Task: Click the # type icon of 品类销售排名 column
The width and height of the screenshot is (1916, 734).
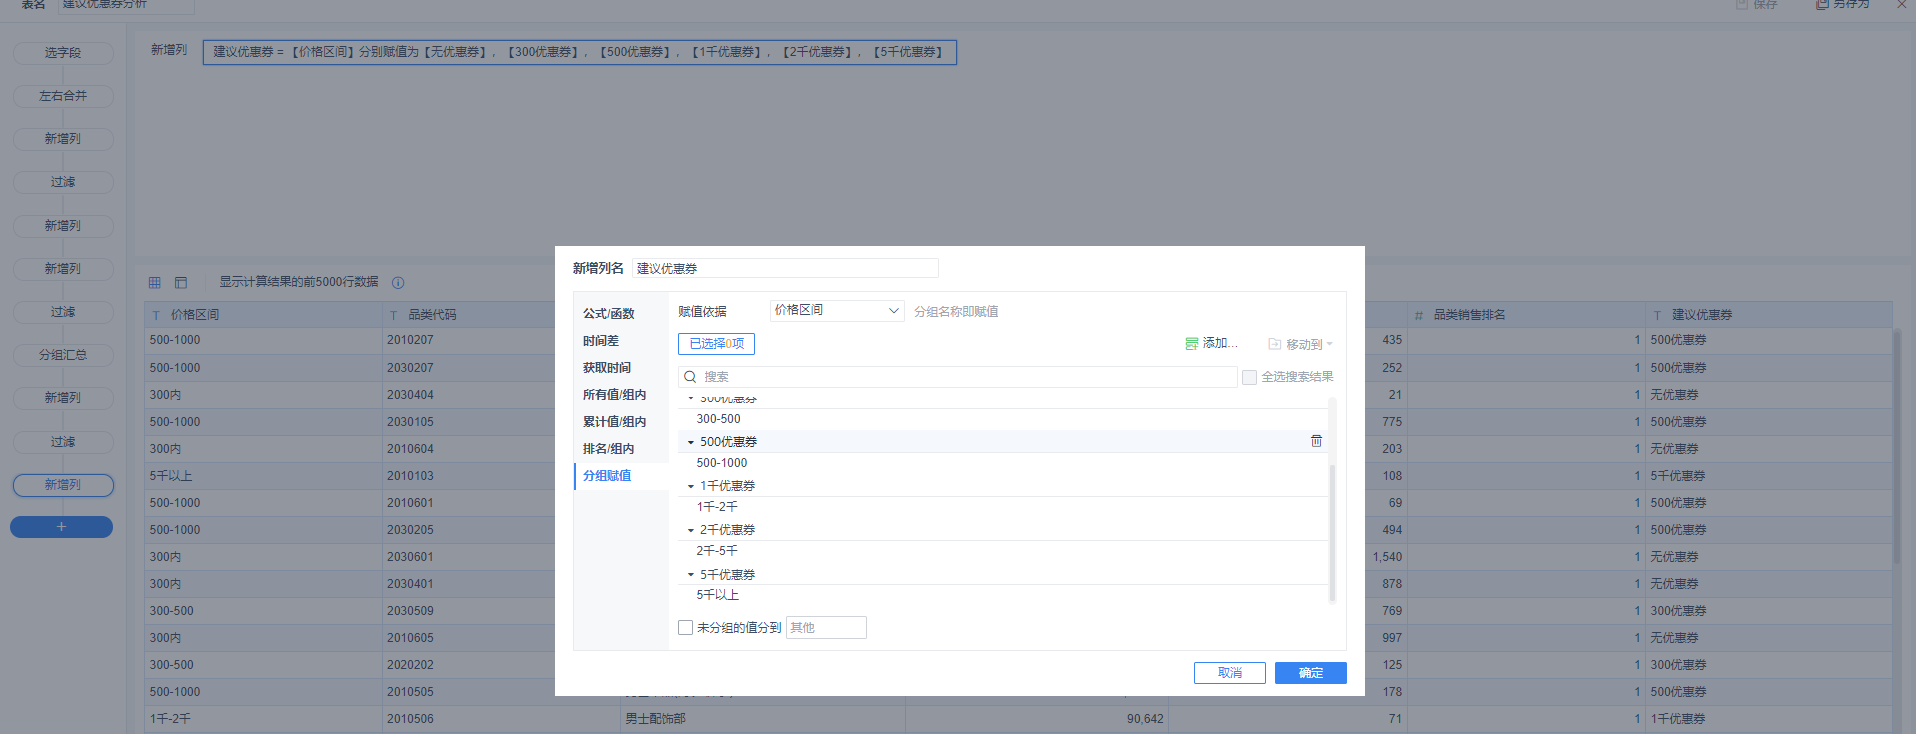Action: point(1418,315)
